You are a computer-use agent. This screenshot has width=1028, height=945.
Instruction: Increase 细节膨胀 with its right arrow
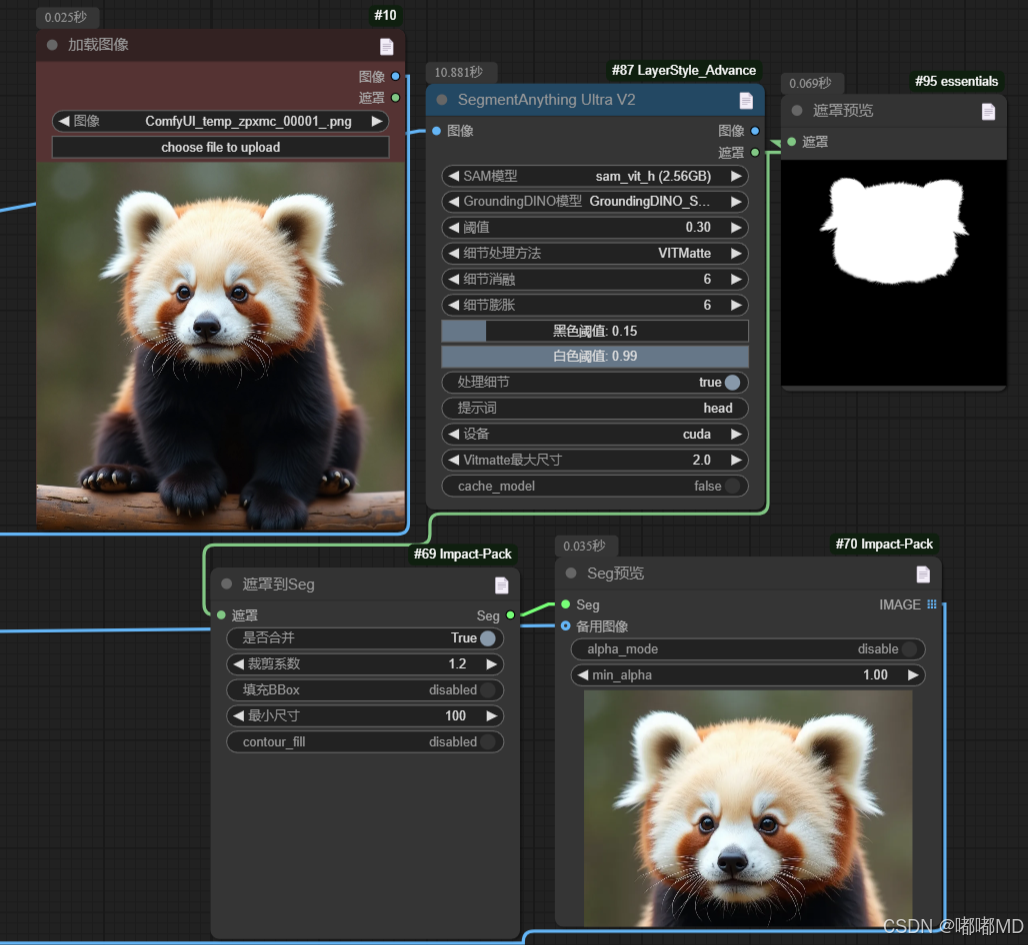[x=736, y=305]
